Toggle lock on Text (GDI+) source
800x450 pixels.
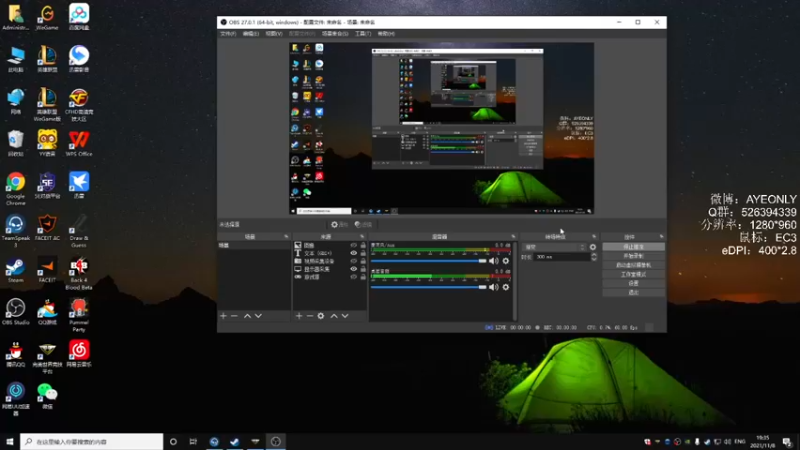tap(363, 253)
